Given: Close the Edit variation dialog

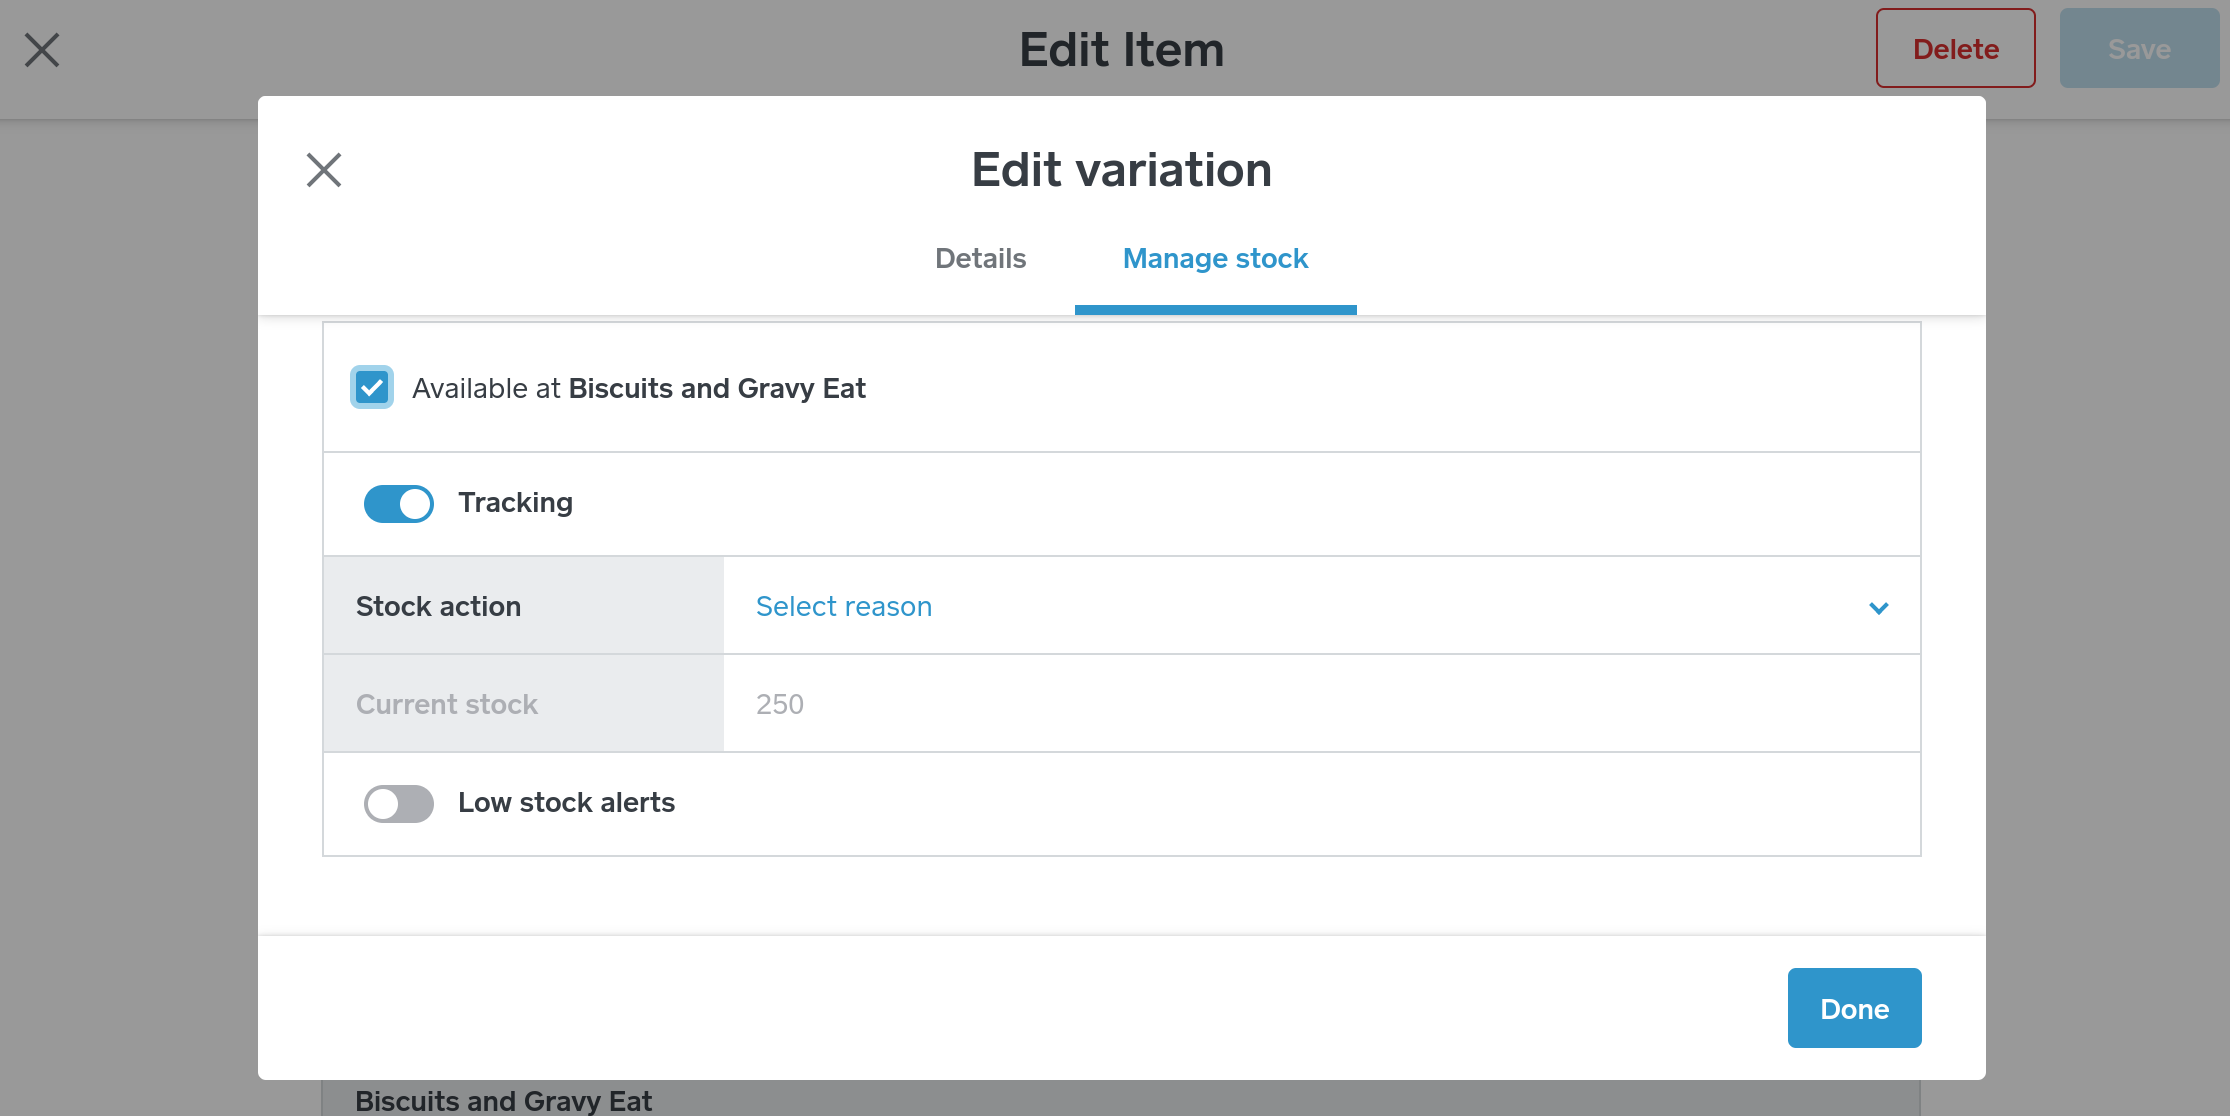Looking at the screenshot, I should 324,170.
